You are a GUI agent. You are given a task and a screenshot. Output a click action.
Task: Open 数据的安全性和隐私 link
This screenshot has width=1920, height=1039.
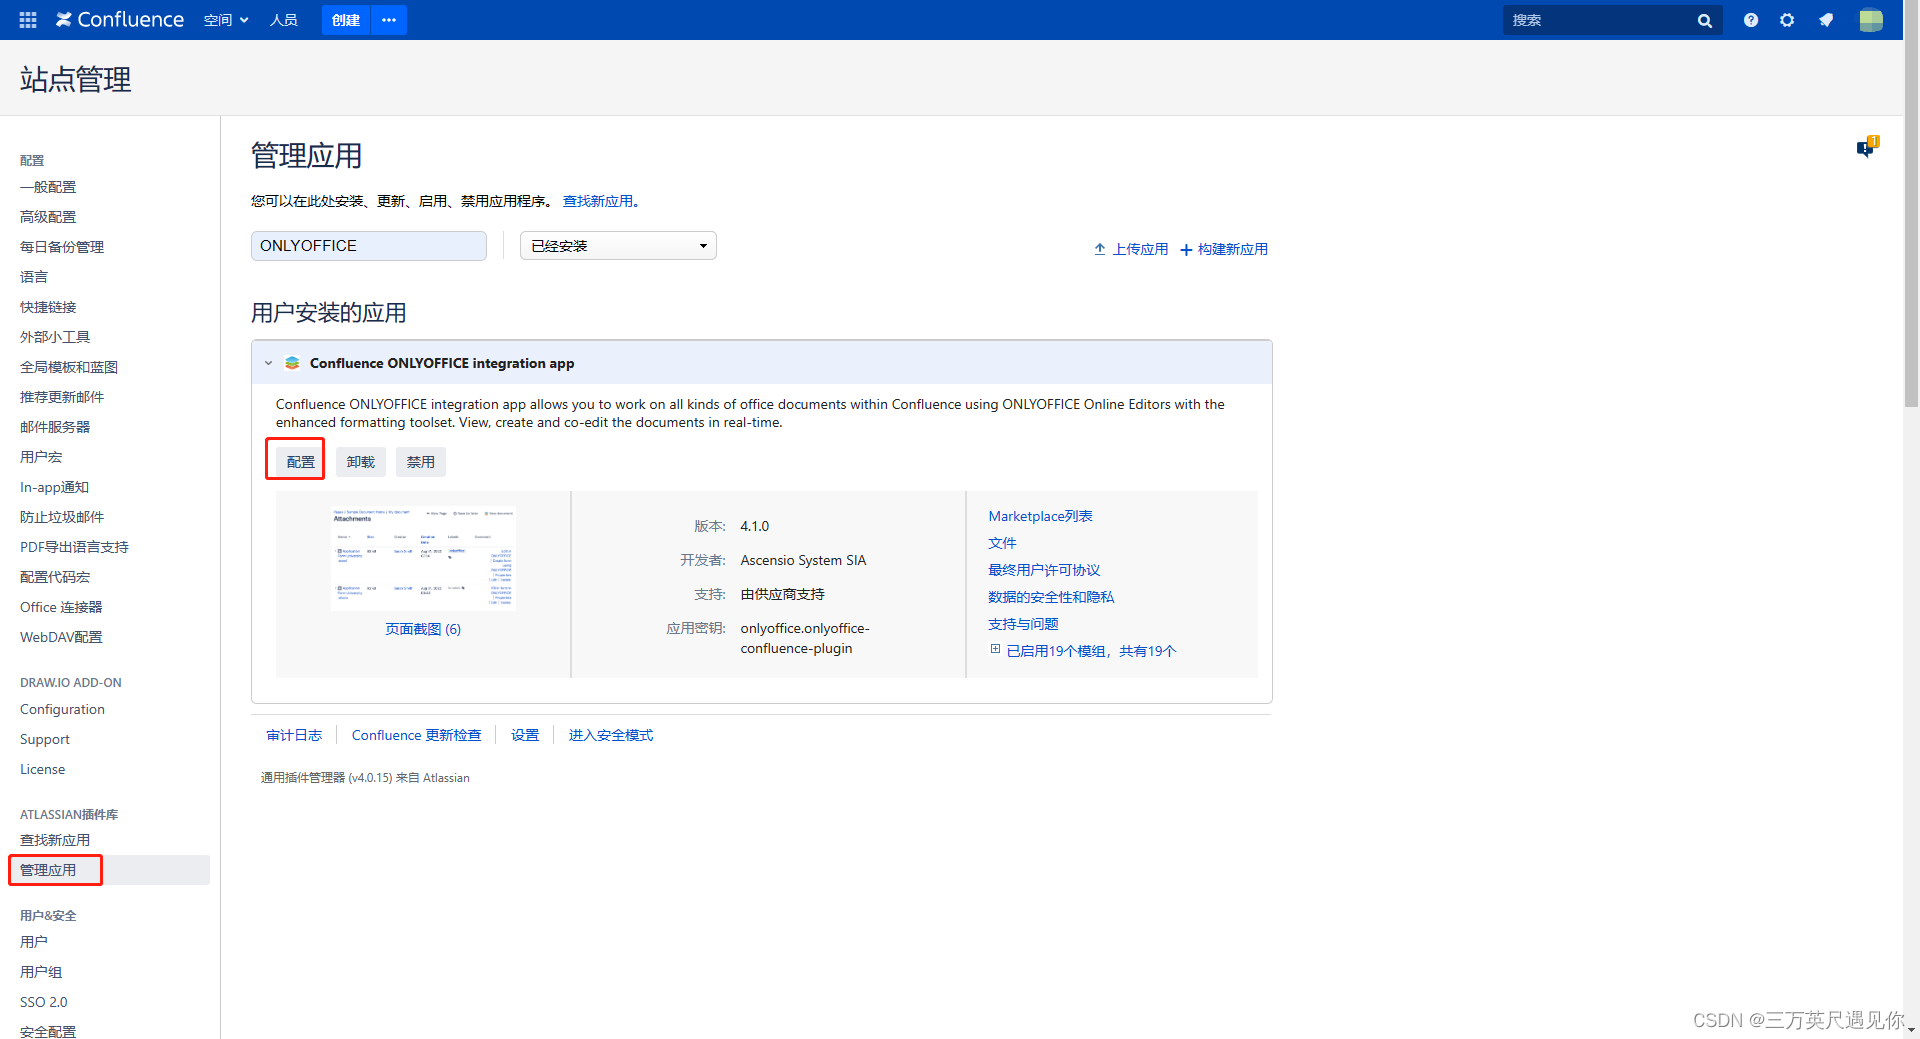(1051, 597)
